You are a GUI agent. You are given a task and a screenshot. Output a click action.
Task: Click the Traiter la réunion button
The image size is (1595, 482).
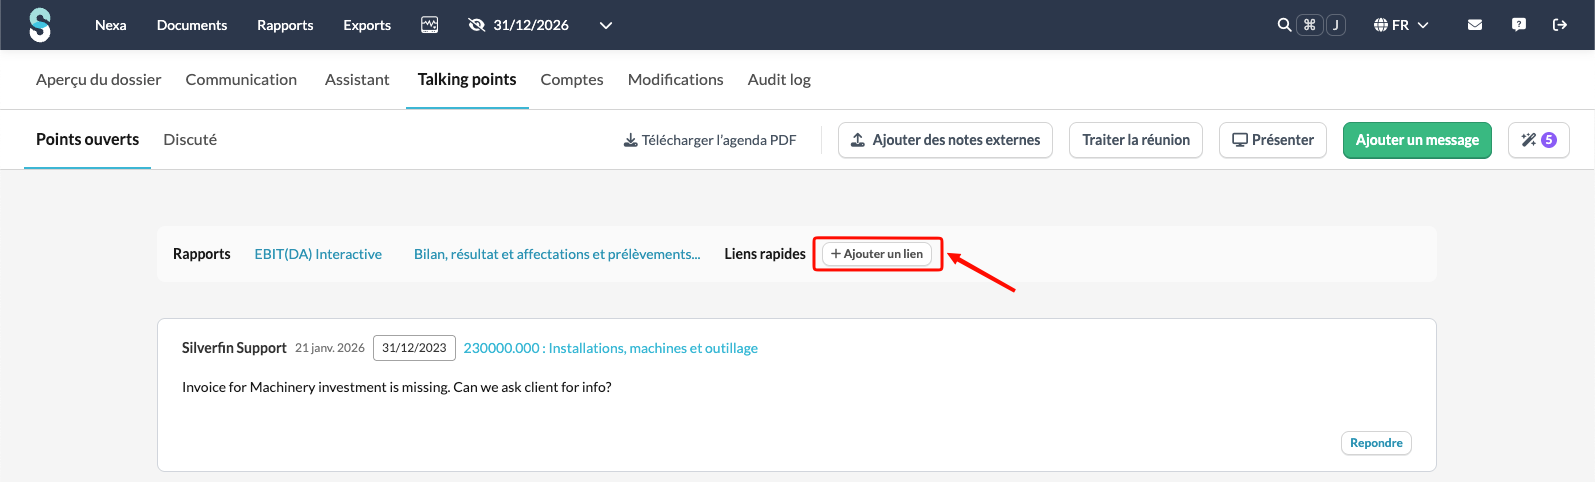tap(1136, 140)
